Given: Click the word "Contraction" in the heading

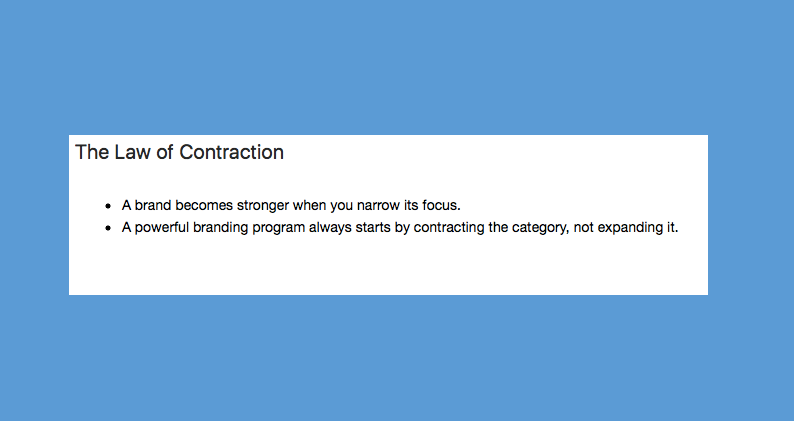Looking at the screenshot, I should click(x=231, y=152).
